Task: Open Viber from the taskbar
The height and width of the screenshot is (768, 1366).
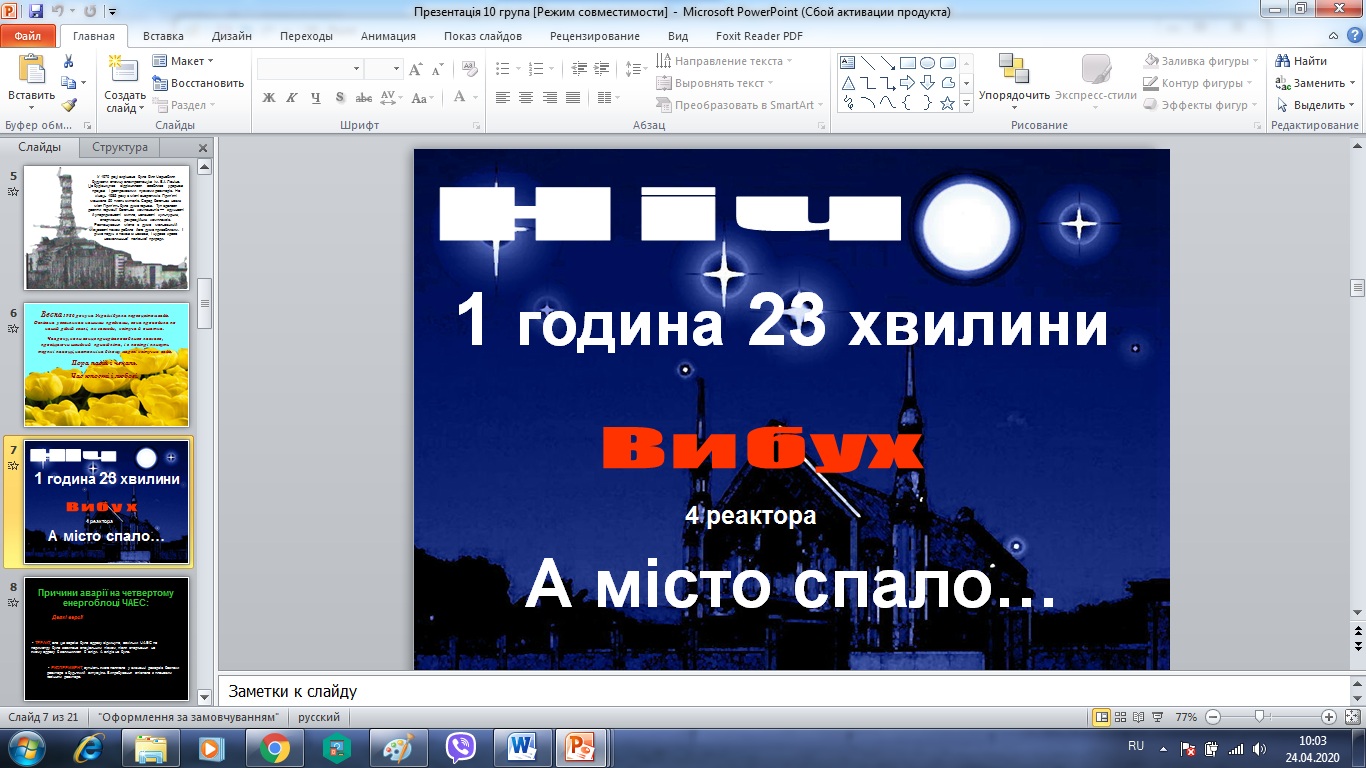Action: (x=460, y=747)
